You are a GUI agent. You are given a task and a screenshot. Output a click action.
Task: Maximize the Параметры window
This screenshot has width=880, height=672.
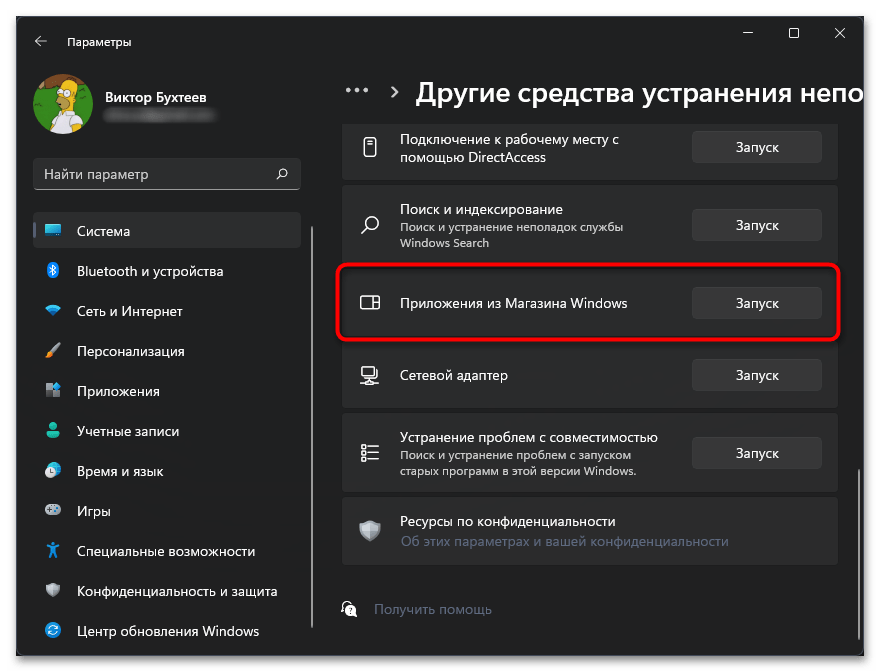pos(794,33)
